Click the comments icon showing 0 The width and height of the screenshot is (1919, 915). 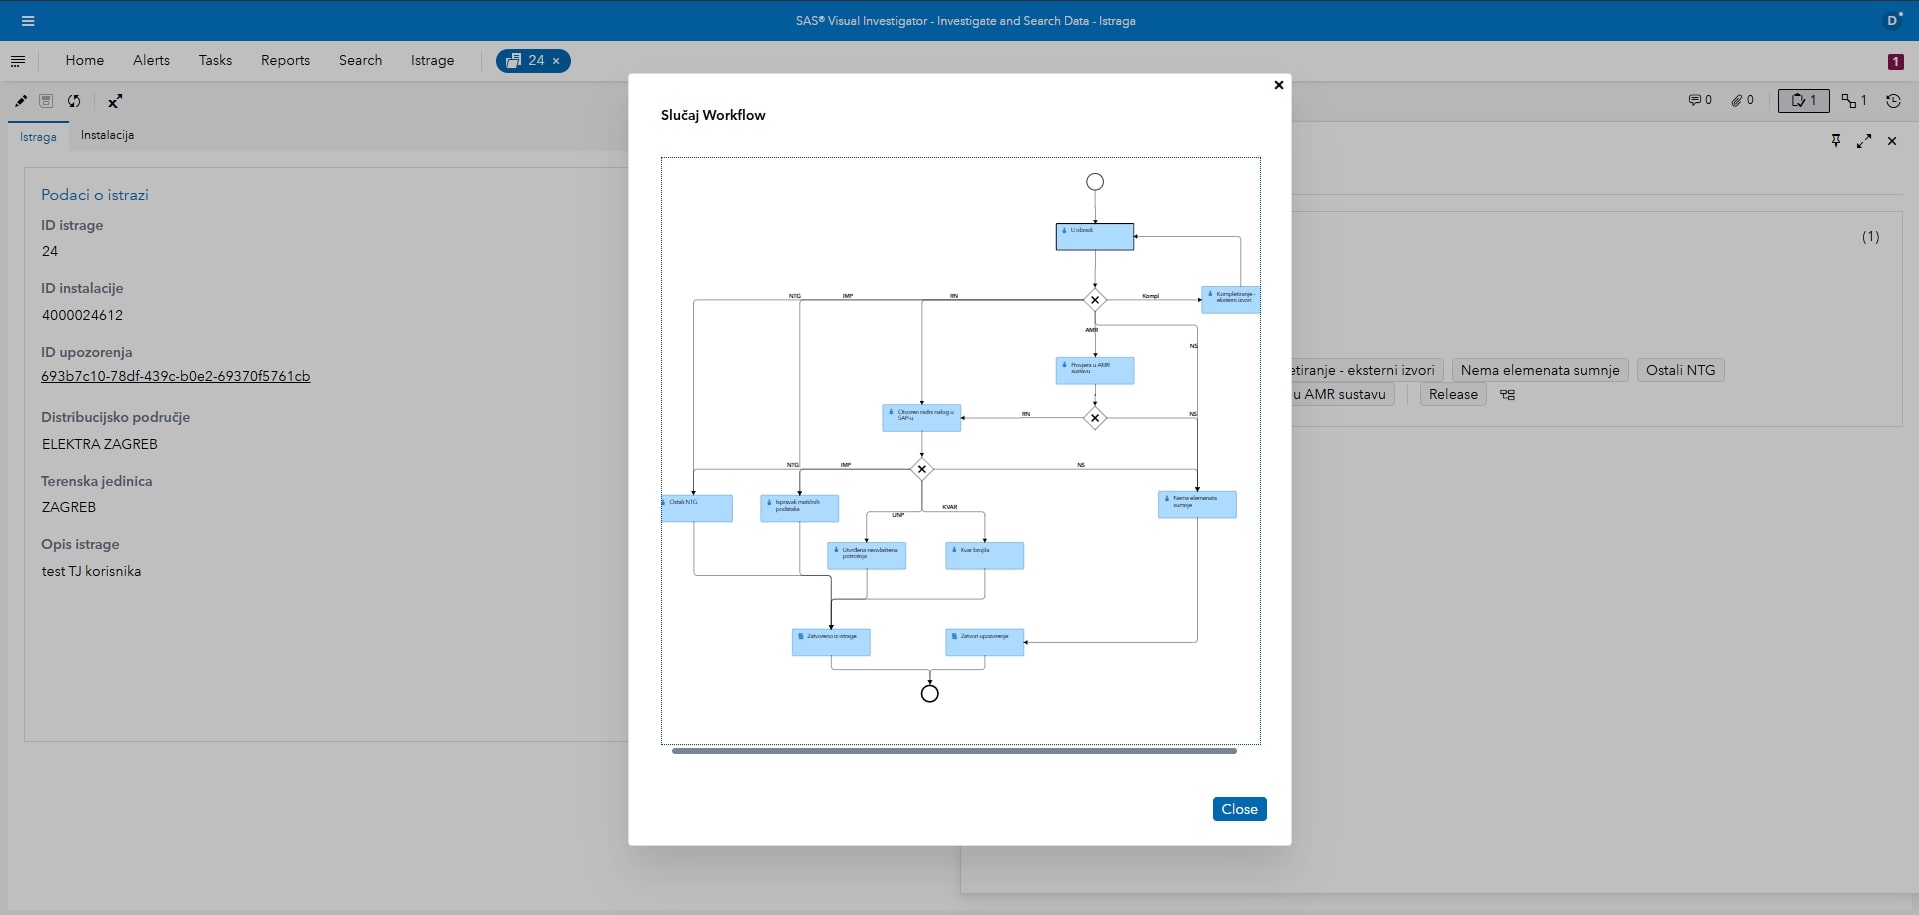coord(1699,100)
